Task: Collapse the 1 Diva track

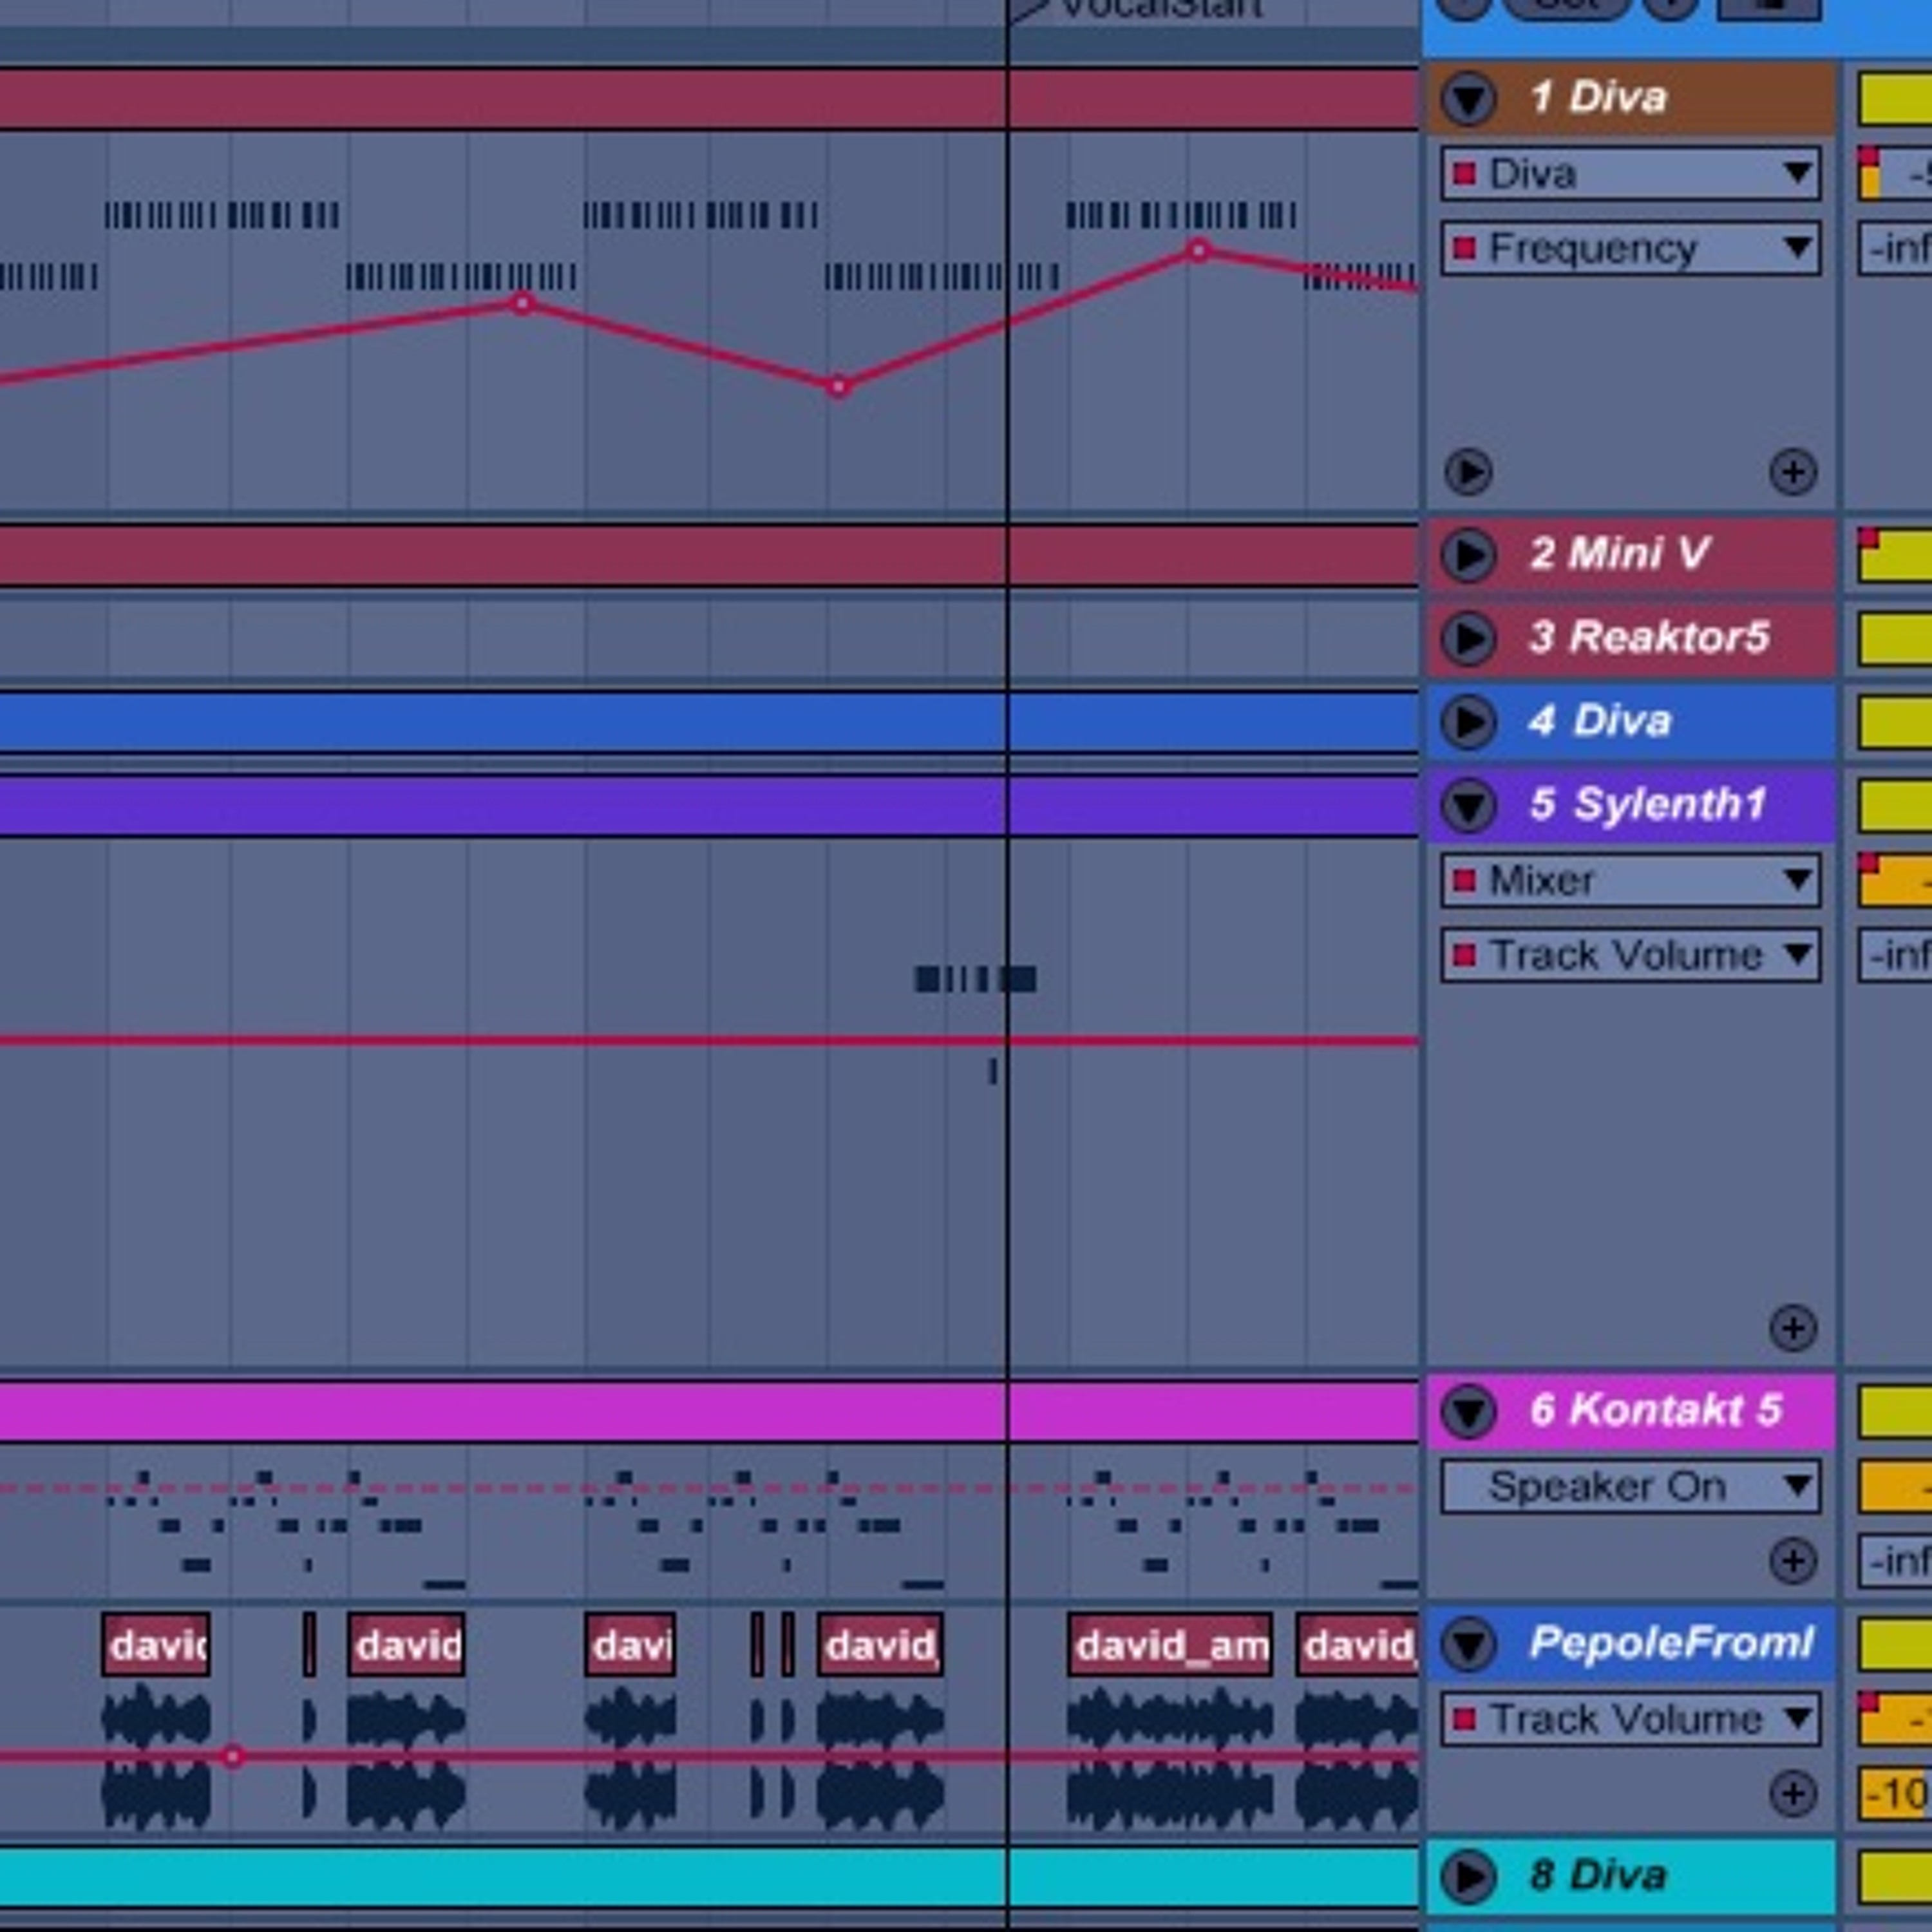Action: pos(1468,98)
